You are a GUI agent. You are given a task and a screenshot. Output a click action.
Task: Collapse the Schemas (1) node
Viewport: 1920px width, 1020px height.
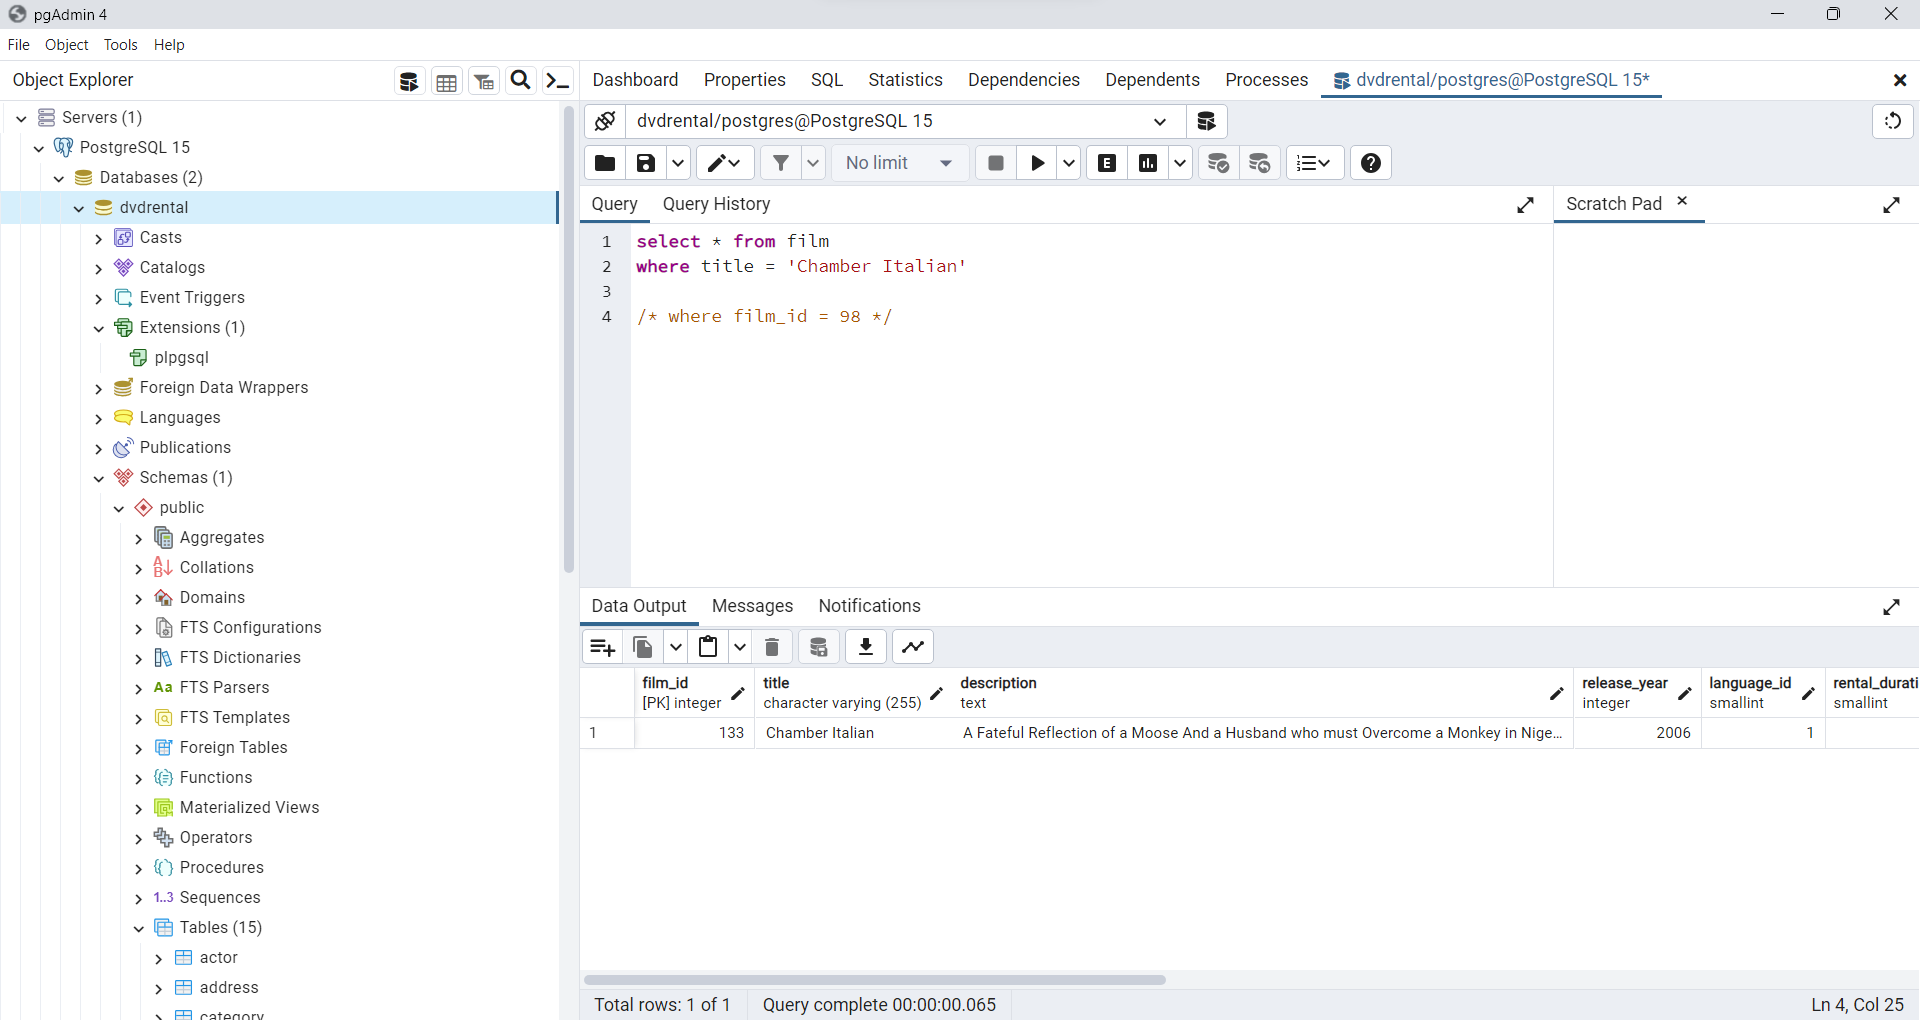pyautogui.click(x=99, y=478)
